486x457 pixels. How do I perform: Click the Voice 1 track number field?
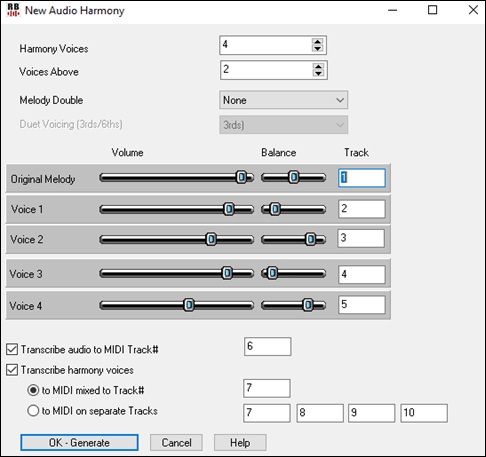pos(362,209)
